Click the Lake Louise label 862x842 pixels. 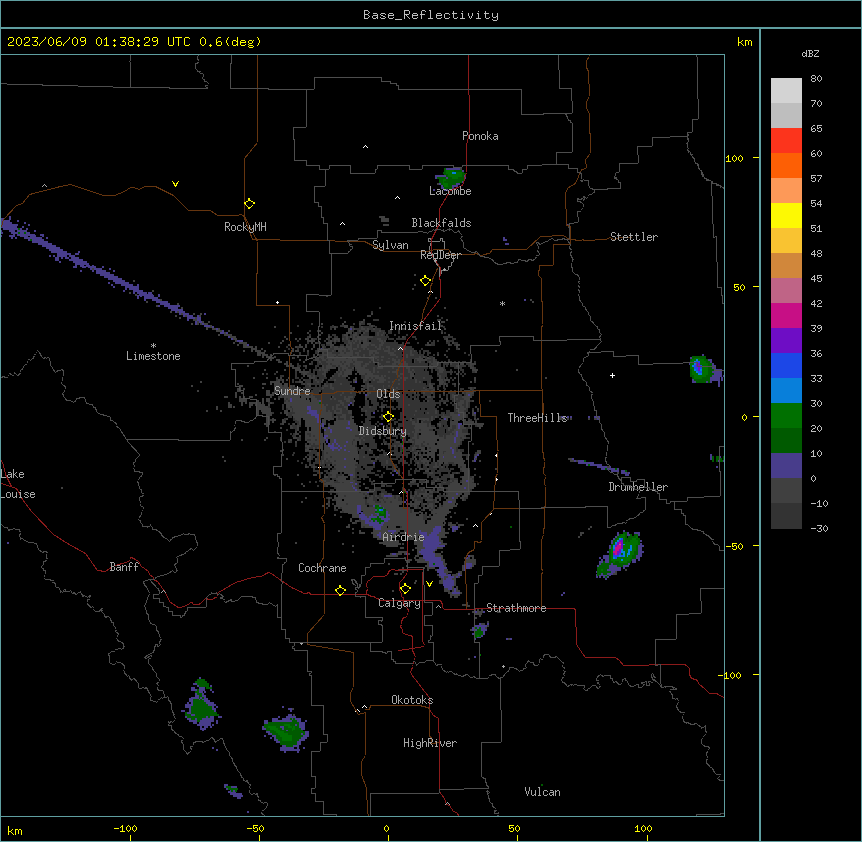18,484
